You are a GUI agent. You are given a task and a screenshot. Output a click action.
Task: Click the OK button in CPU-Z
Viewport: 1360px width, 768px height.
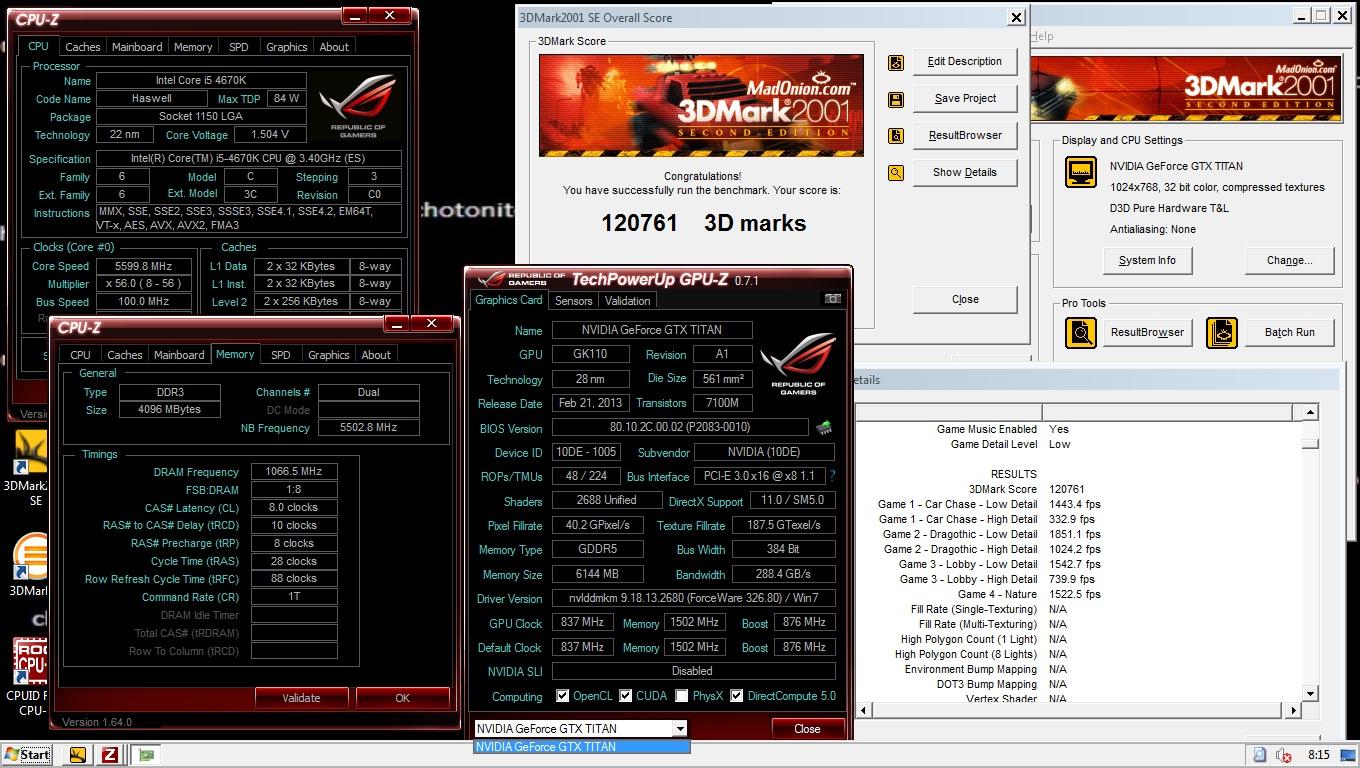[x=402, y=698]
